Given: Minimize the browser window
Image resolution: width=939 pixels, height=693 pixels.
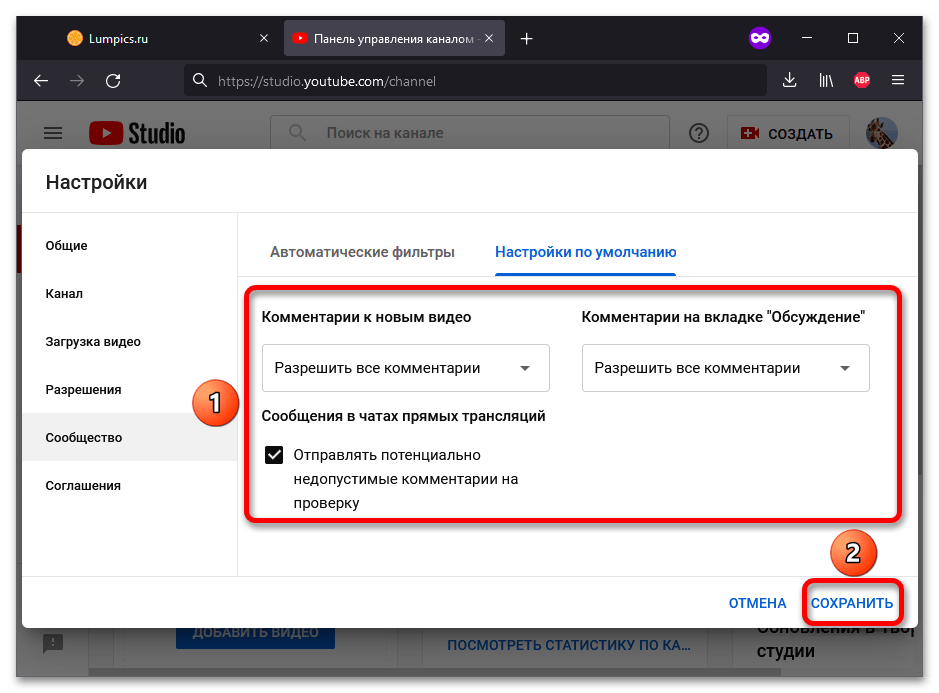Looking at the screenshot, I should tap(807, 38).
